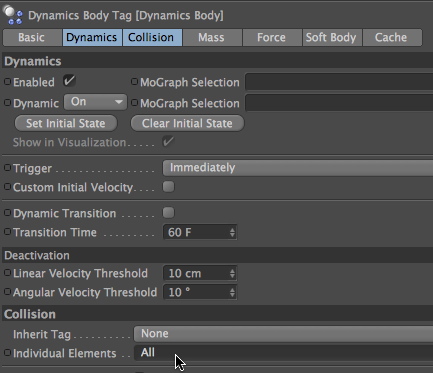The width and height of the screenshot is (433, 373).
Task: Click the keyframe dot beside Dynamic
Action: 7,103
